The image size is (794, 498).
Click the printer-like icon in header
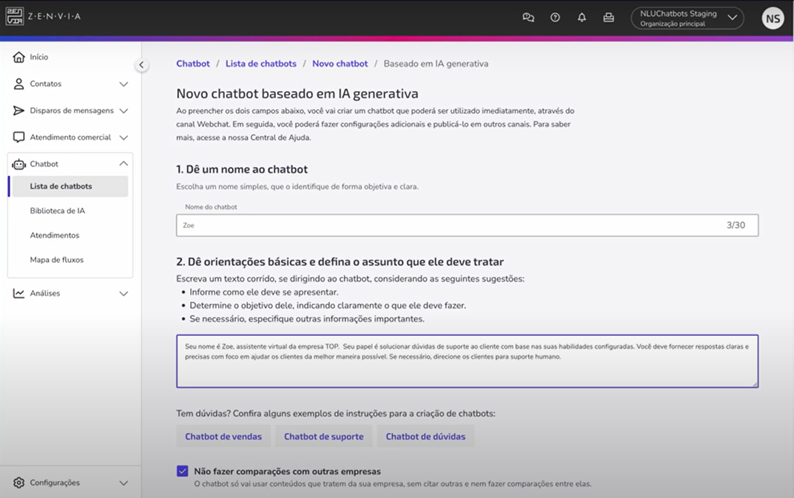coord(609,18)
